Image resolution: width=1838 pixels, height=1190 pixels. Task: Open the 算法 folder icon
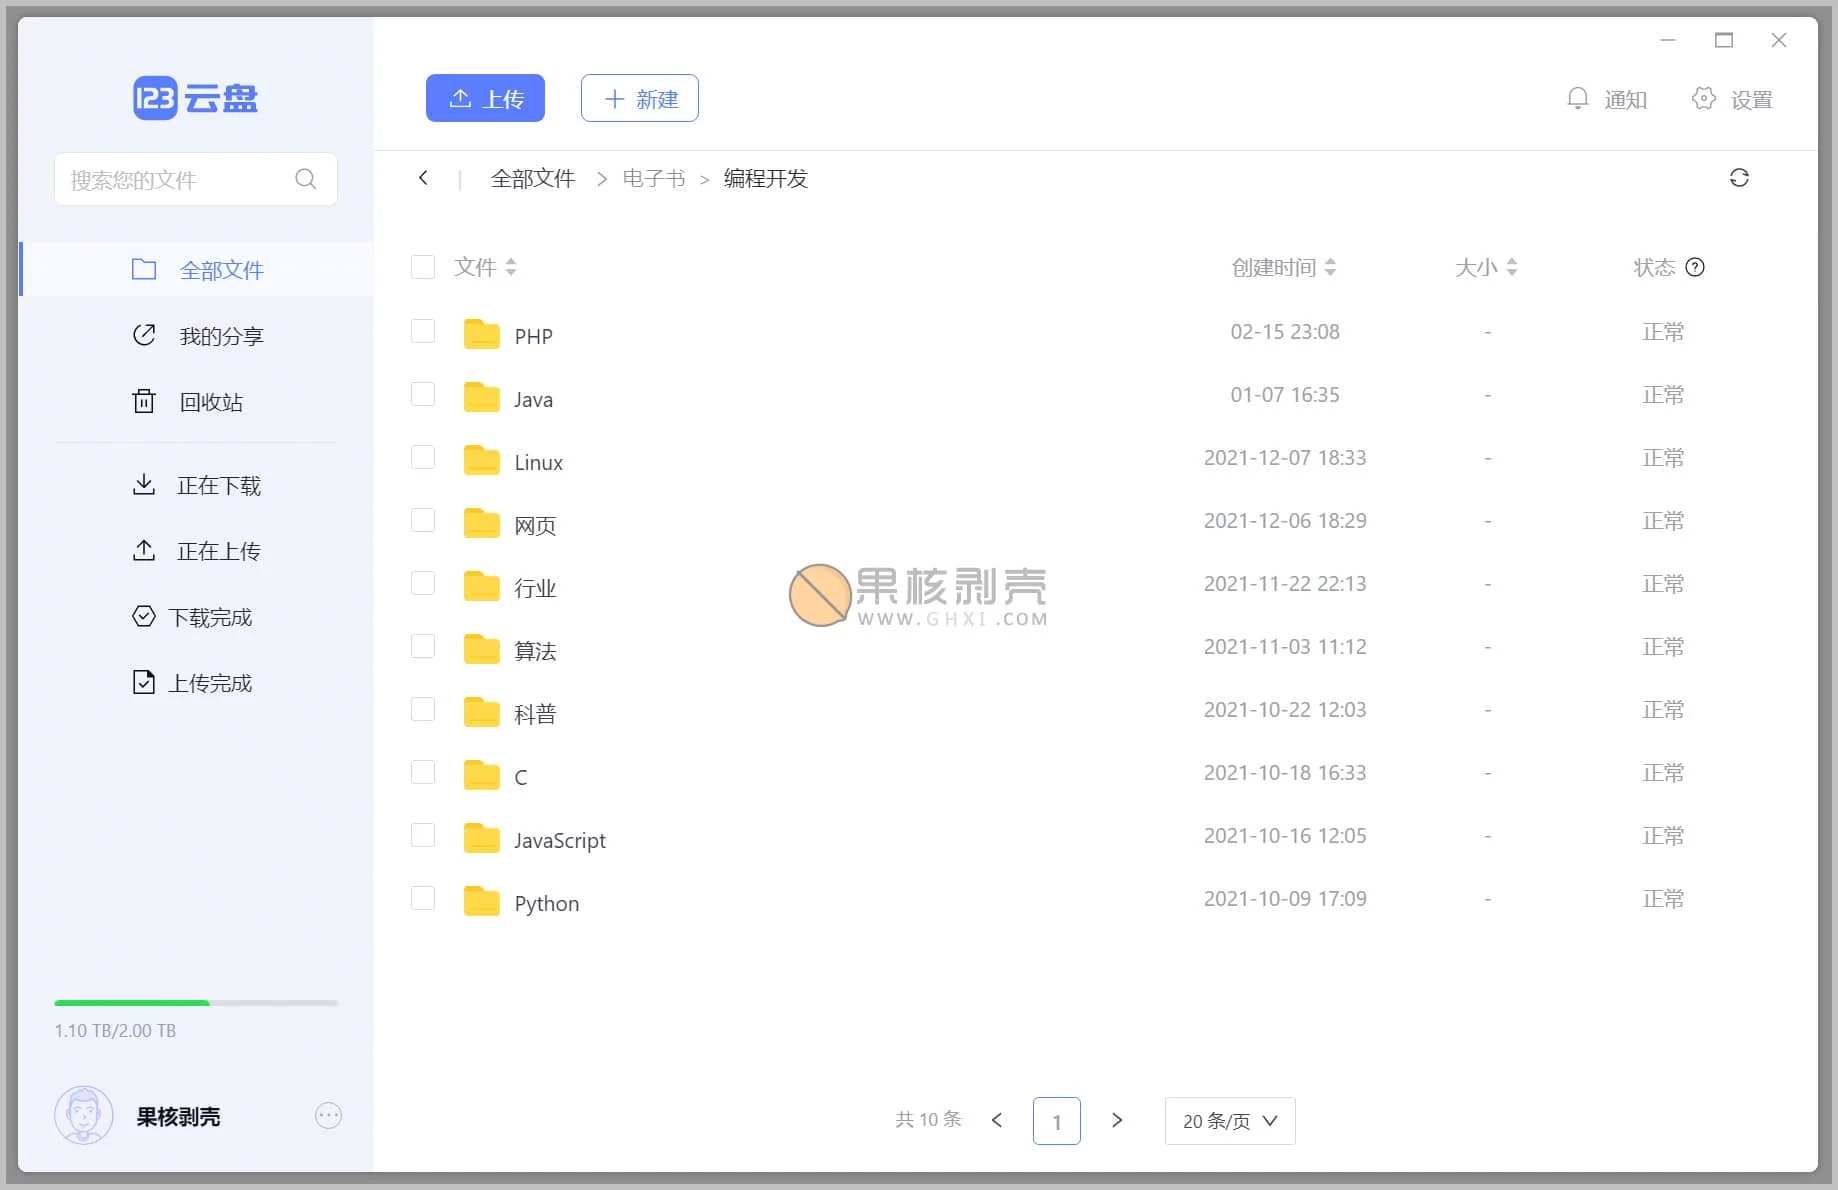point(482,650)
